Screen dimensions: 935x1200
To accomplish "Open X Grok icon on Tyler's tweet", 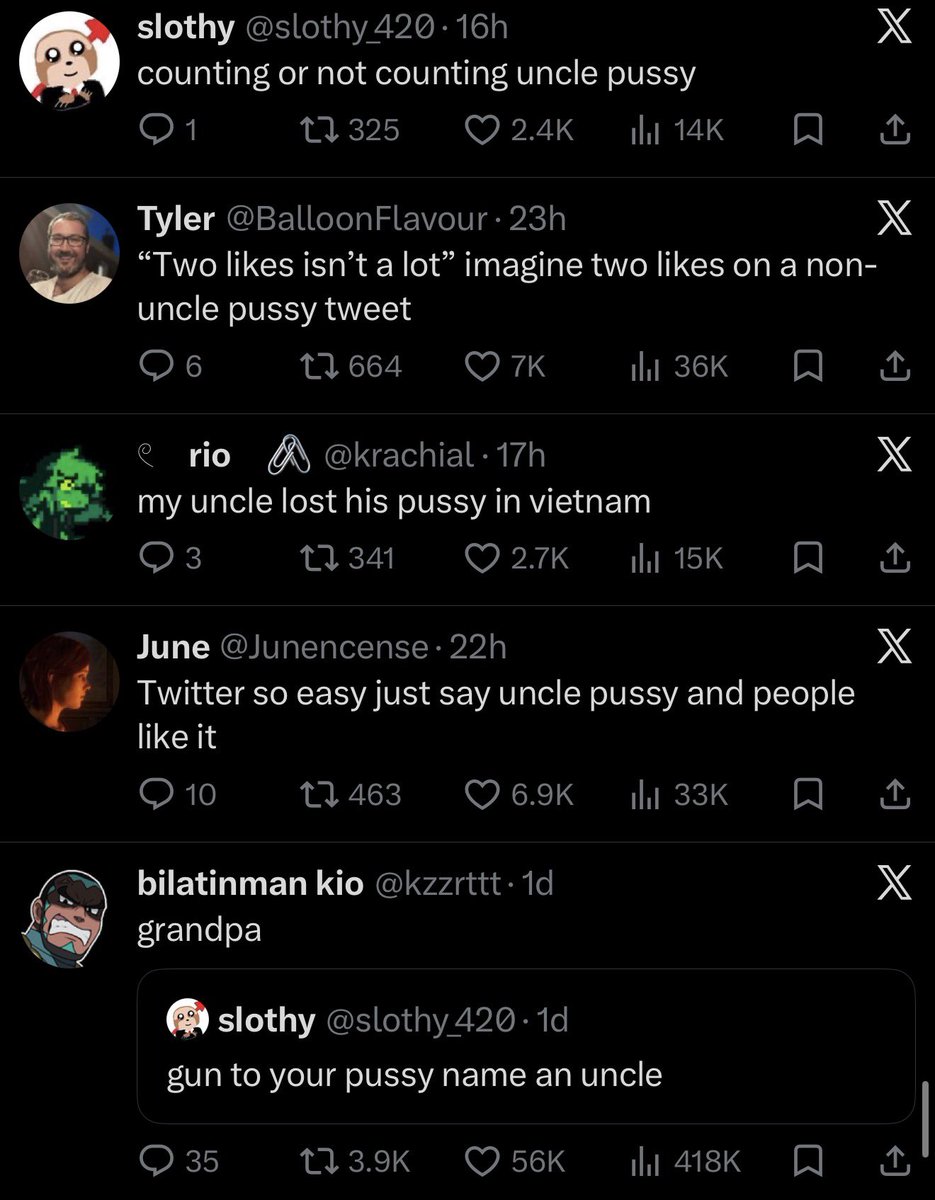I will coord(892,220).
